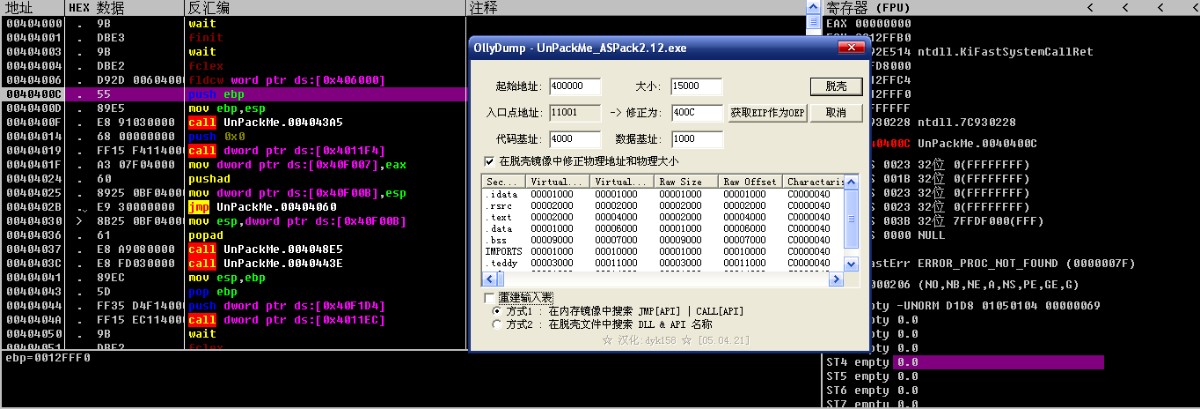The image size is (1200, 409).
Task: Close the OllyDump dialog
Action: (x=851, y=48)
